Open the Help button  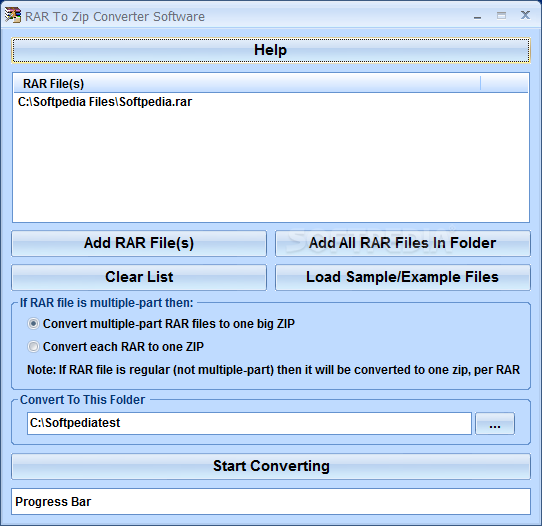coord(271,50)
